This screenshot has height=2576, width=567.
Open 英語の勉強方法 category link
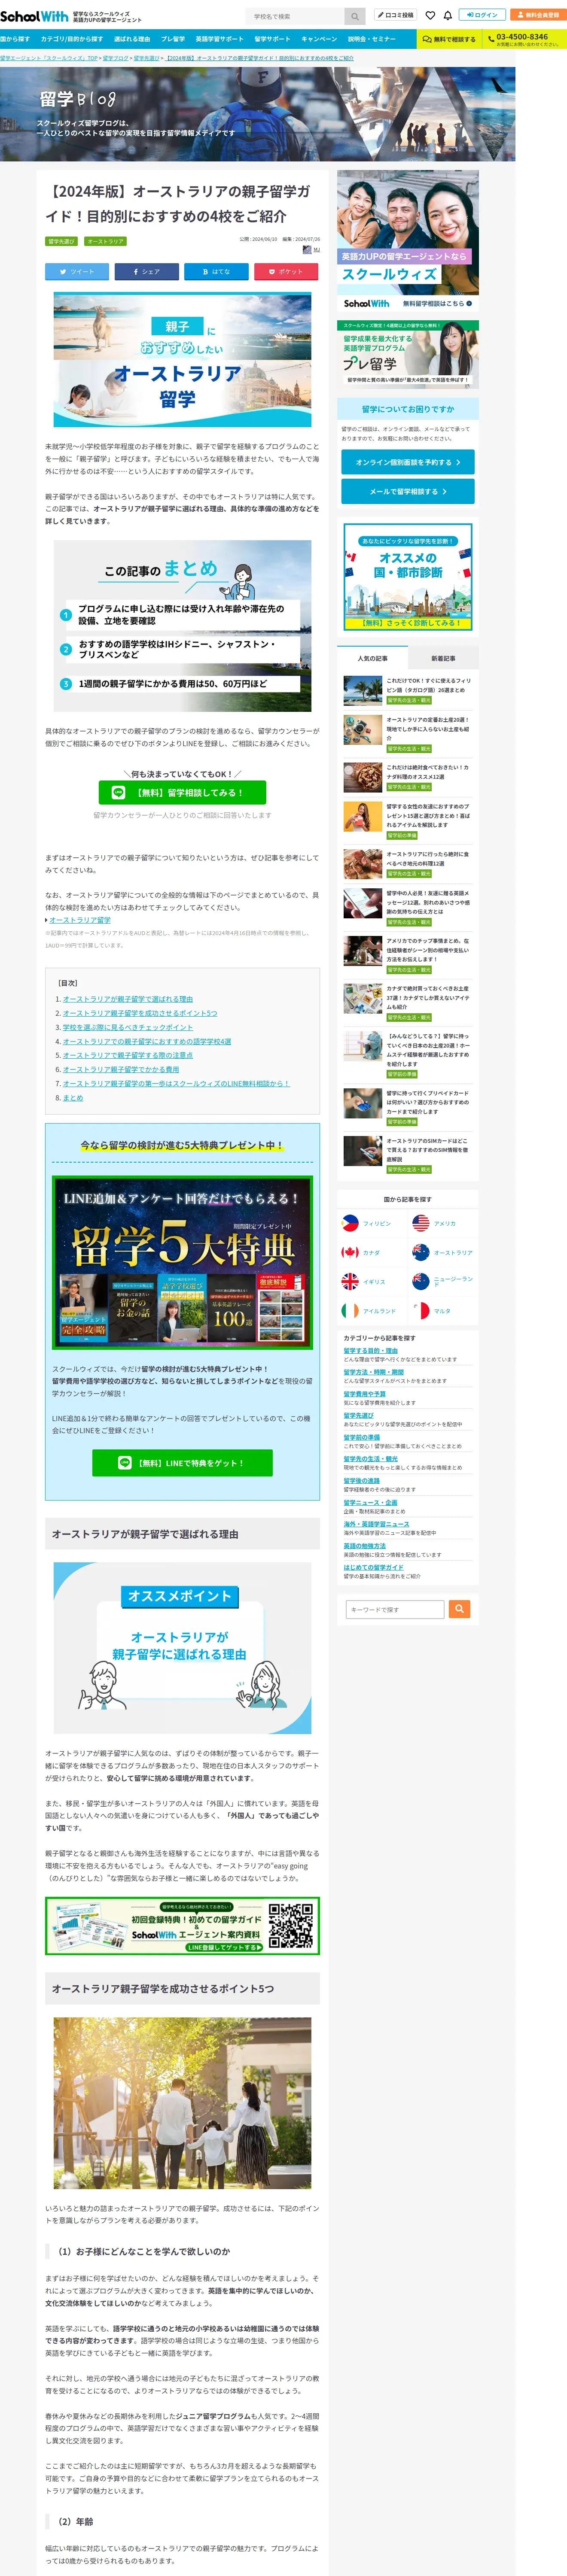365,1546
